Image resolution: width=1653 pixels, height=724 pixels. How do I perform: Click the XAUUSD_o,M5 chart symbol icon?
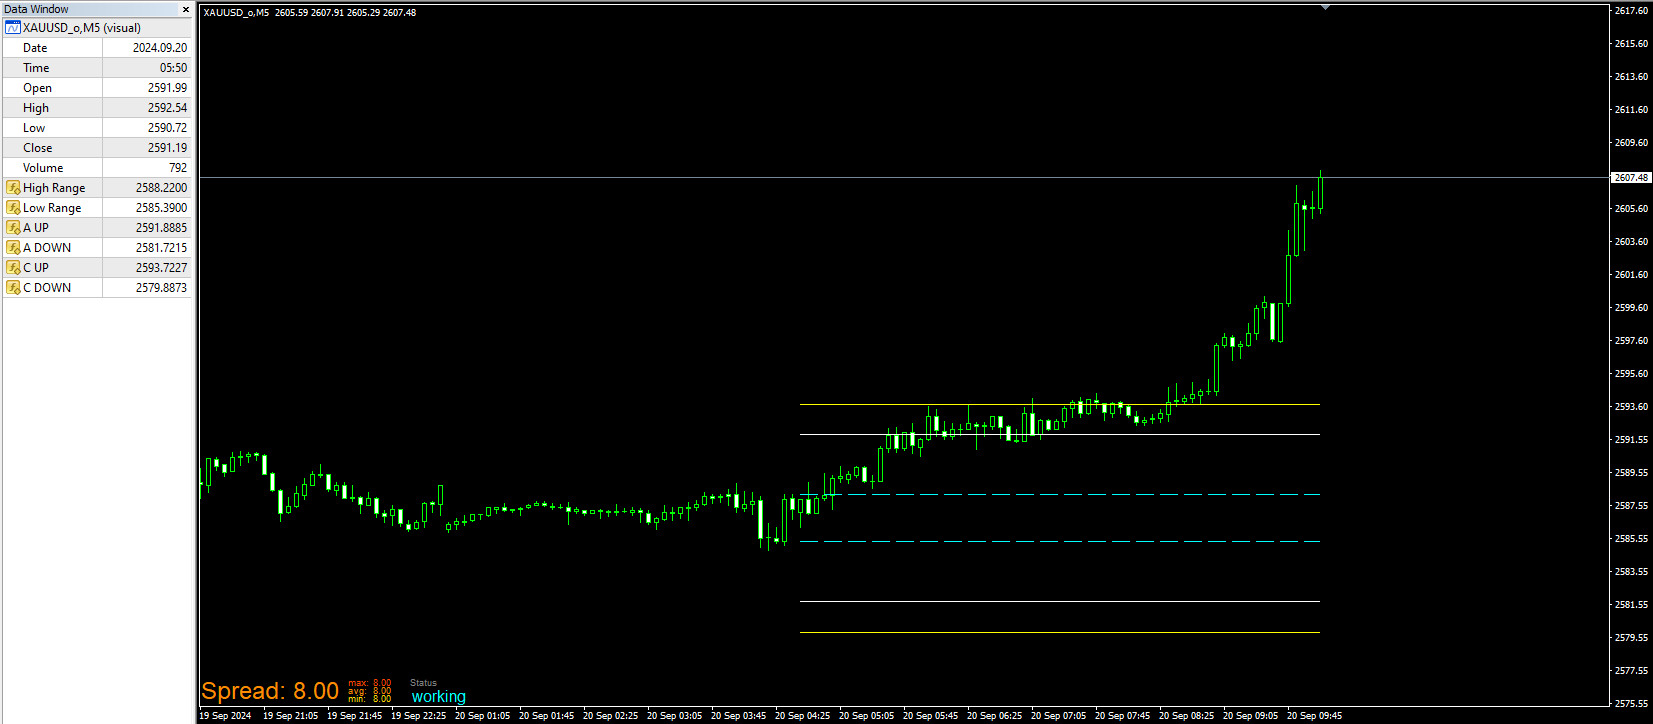tap(13, 28)
